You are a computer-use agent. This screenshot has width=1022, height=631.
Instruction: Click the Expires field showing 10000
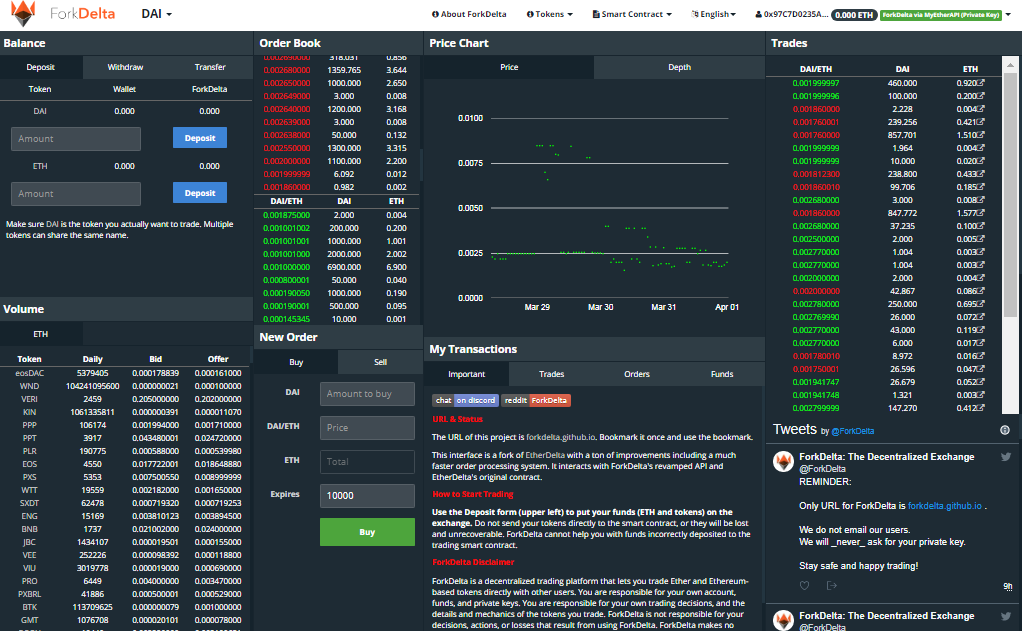click(x=367, y=495)
